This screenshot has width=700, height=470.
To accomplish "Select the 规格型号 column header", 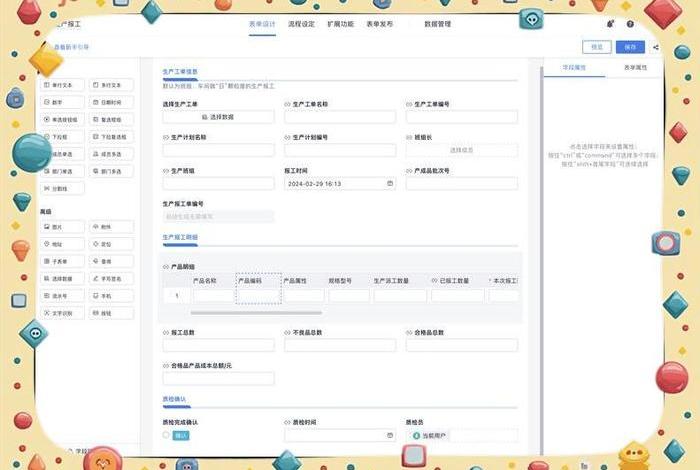I will click(x=340, y=281).
